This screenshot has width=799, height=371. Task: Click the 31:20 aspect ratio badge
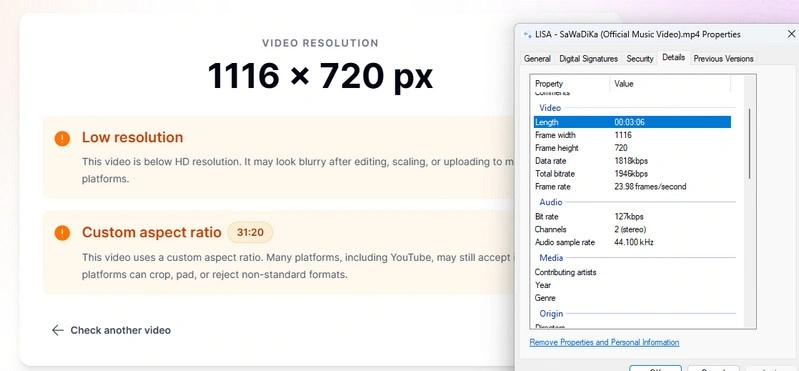coord(250,232)
